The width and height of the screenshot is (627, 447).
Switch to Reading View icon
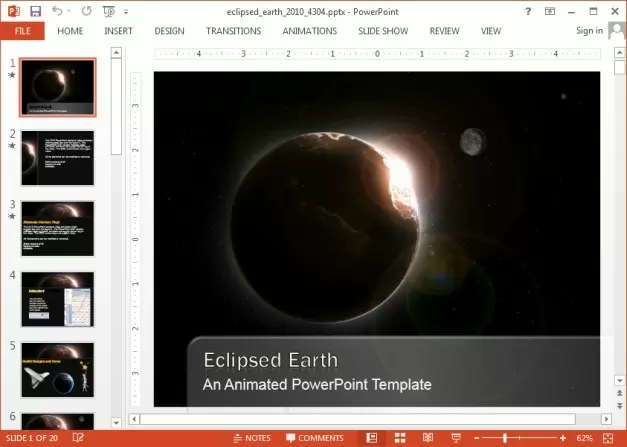428,438
